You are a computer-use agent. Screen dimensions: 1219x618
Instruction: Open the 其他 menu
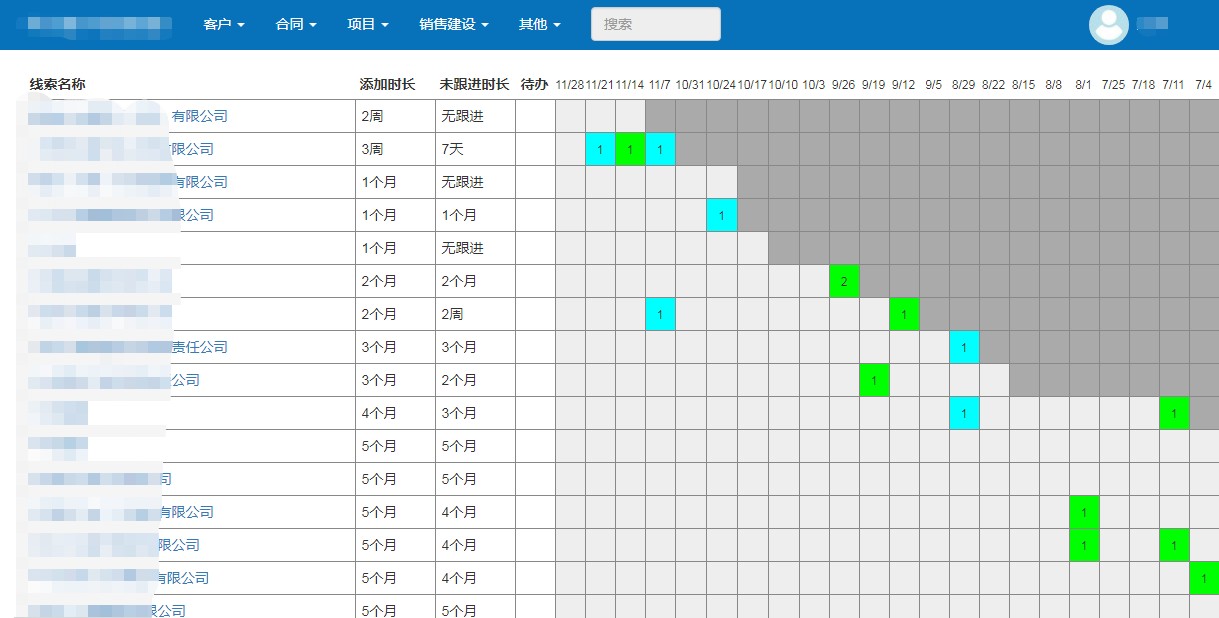click(540, 24)
